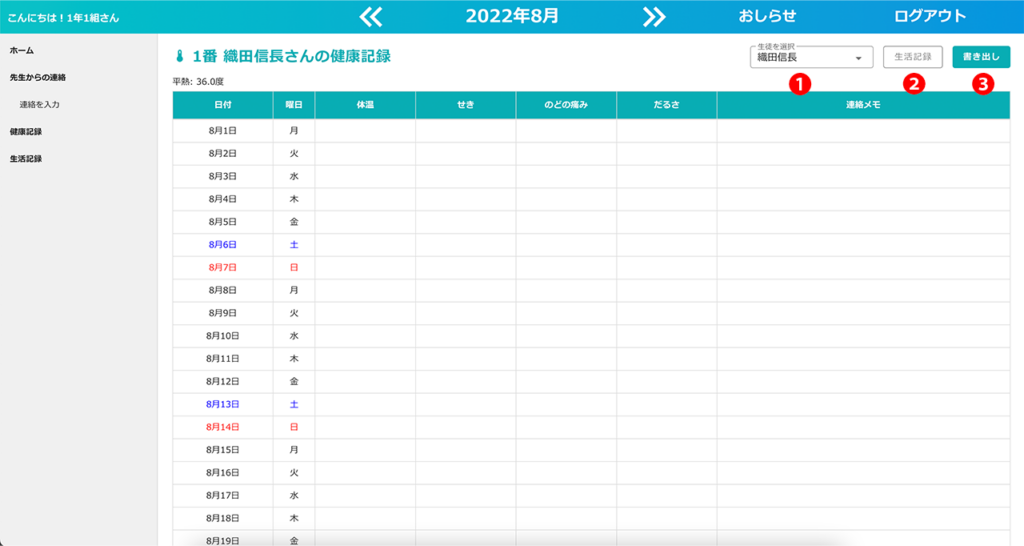The height and width of the screenshot is (546, 1024).
Task: Open 連絡を入力 in the sidebar
Action: point(41,104)
